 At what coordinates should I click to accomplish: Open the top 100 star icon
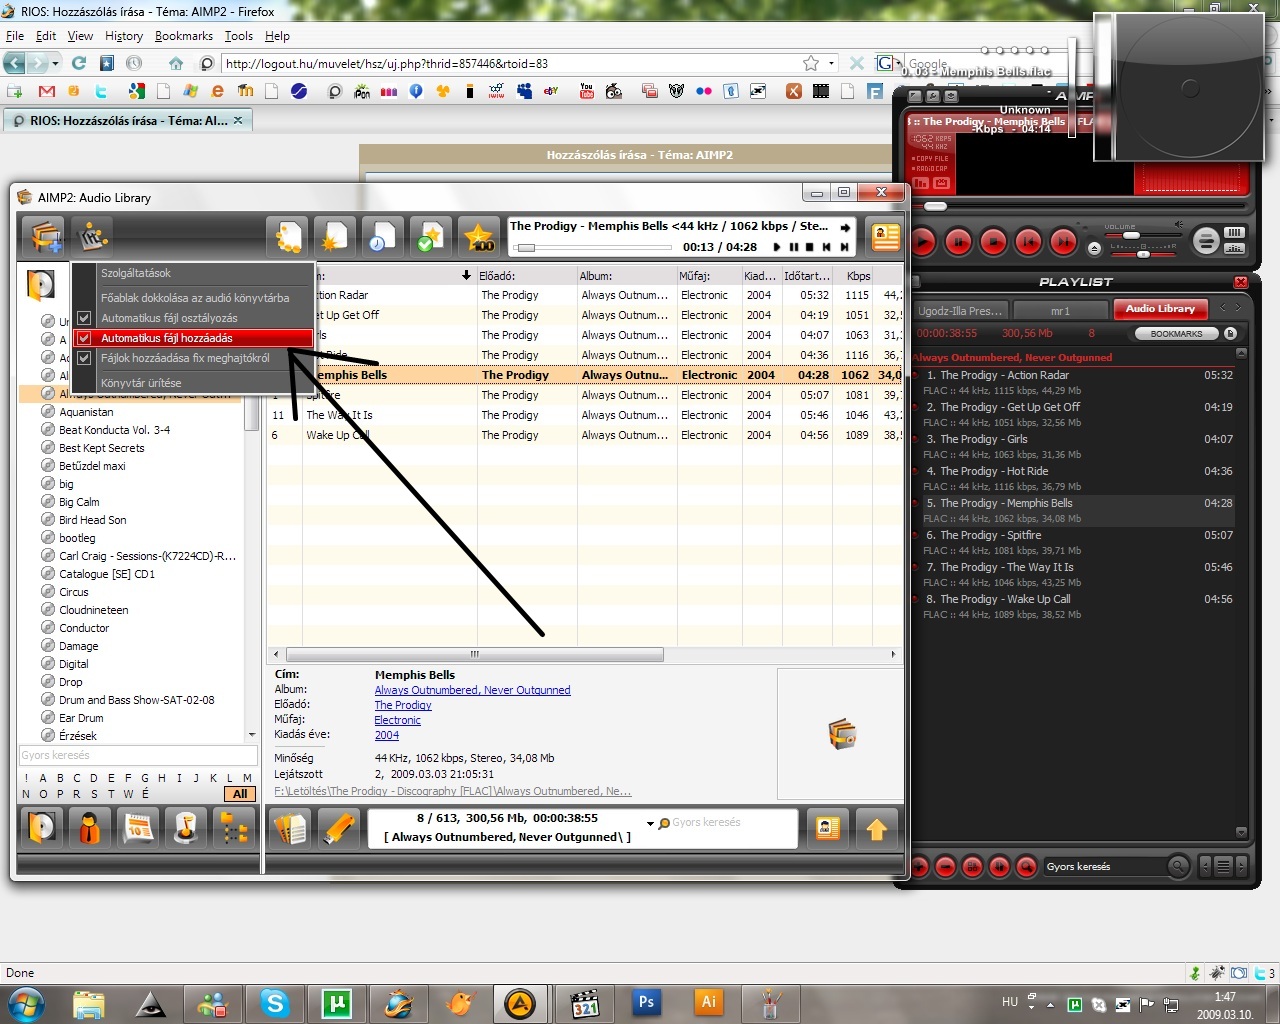tap(478, 237)
